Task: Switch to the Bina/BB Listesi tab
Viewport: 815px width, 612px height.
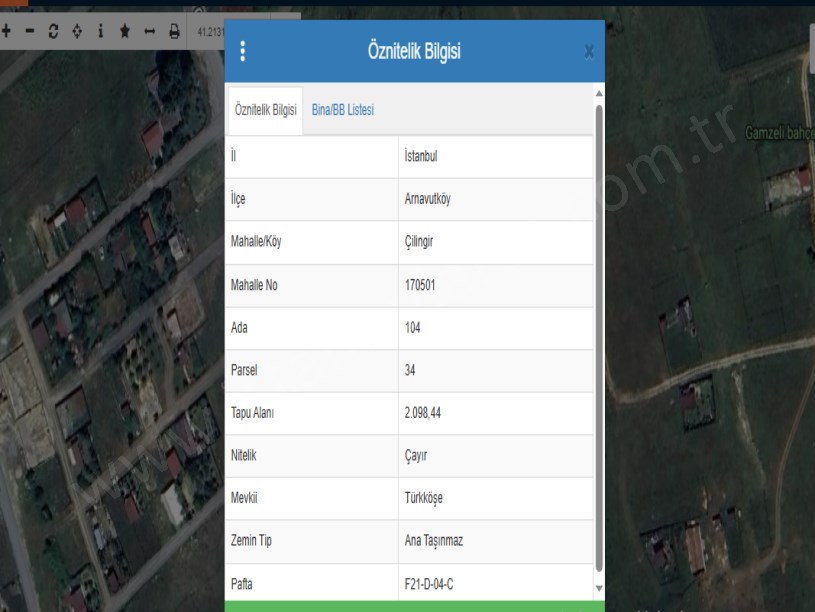Action: (342, 110)
